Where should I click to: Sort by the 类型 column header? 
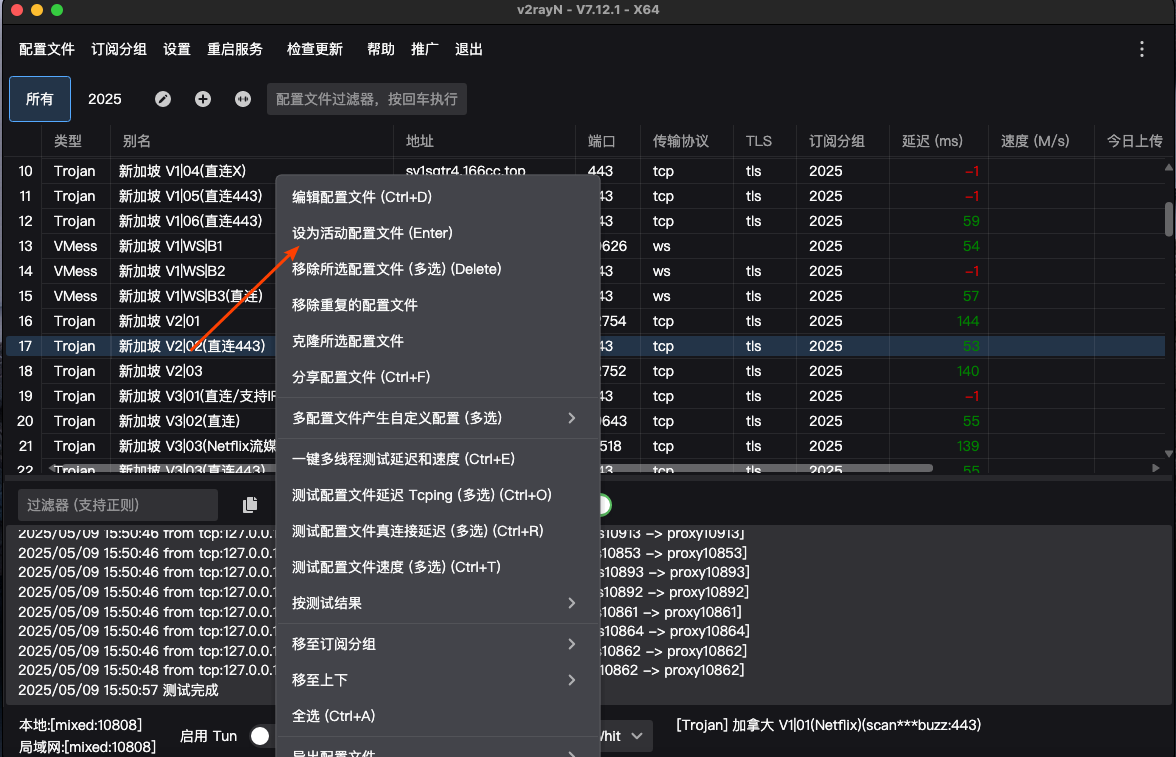[x=68, y=141]
